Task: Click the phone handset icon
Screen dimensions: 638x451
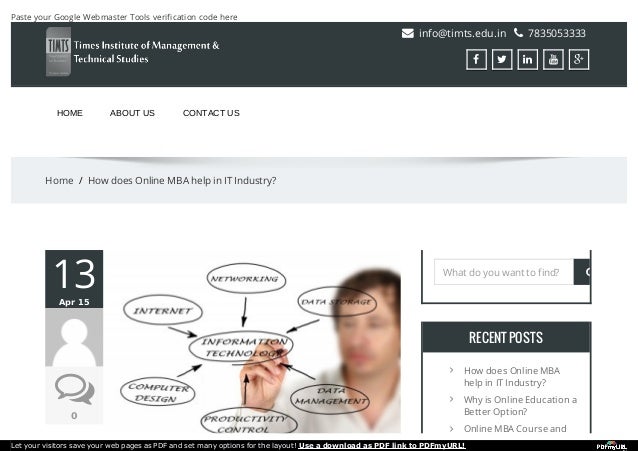Action: [518, 33]
